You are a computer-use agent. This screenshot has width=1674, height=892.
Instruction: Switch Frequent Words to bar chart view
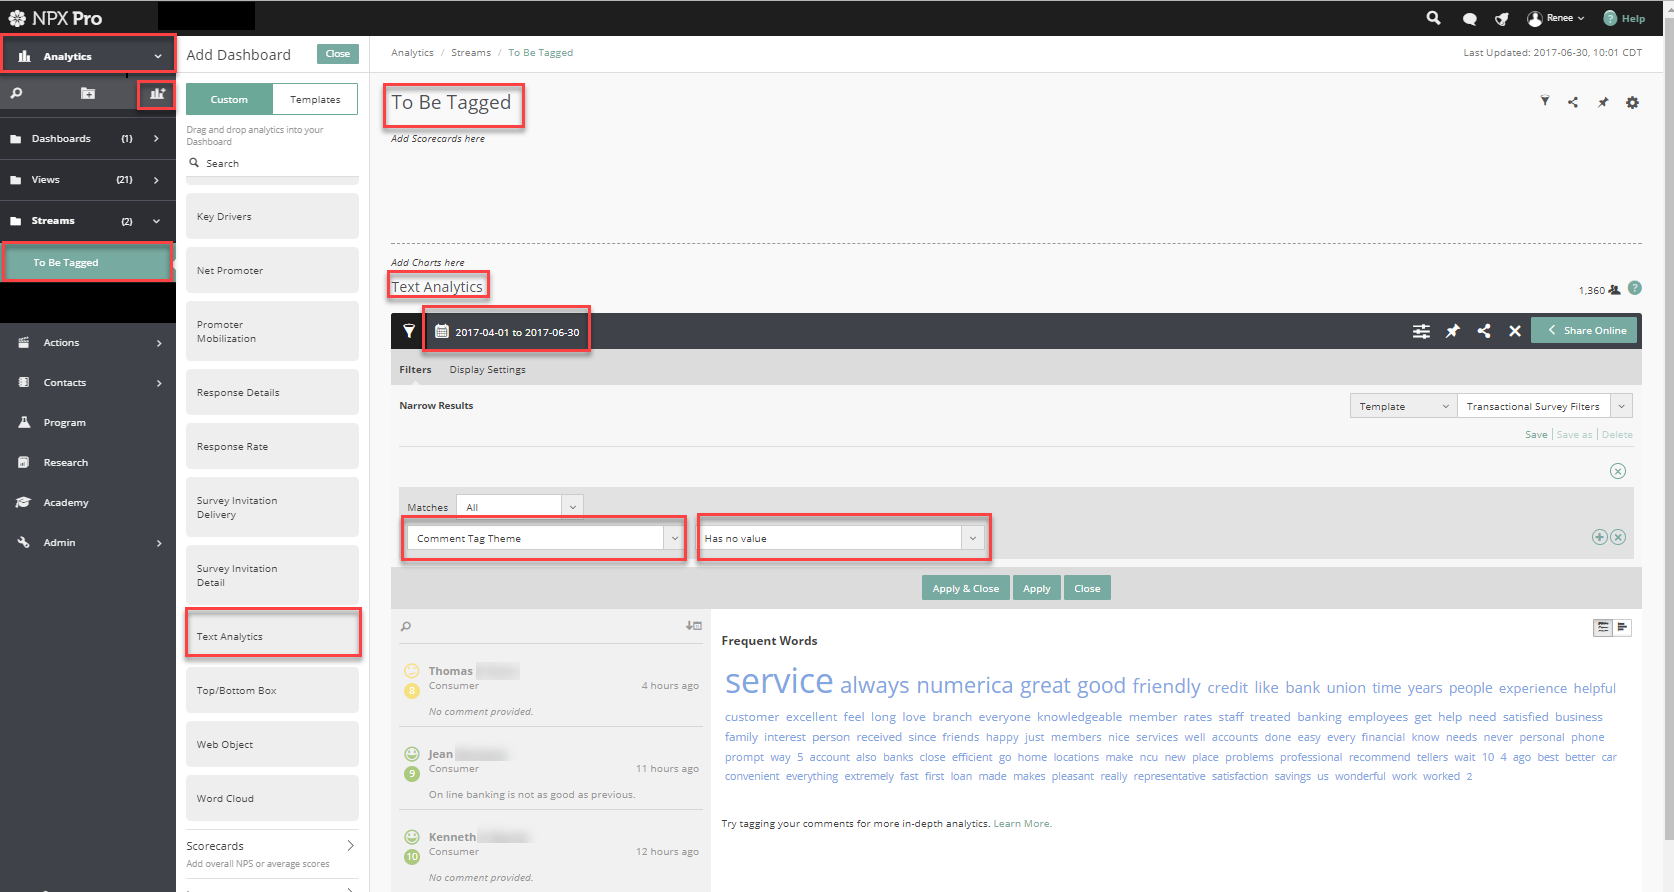(x=1622, y=627)
